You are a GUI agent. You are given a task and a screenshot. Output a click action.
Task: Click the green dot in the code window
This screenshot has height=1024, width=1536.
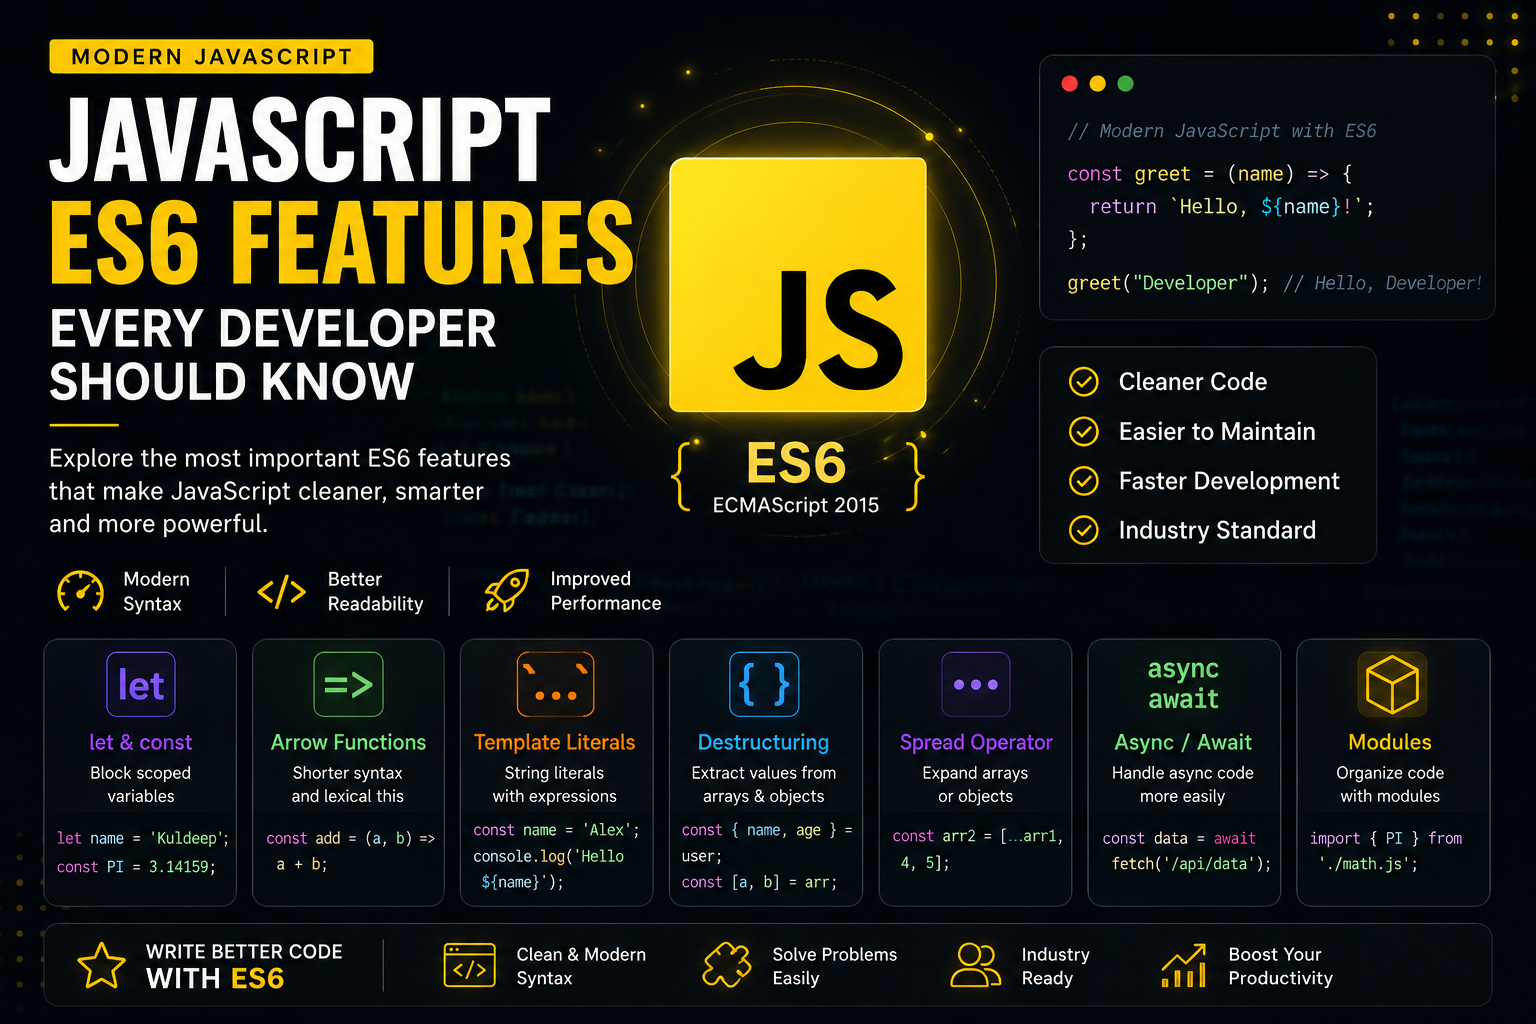[x=1126, y=84]
